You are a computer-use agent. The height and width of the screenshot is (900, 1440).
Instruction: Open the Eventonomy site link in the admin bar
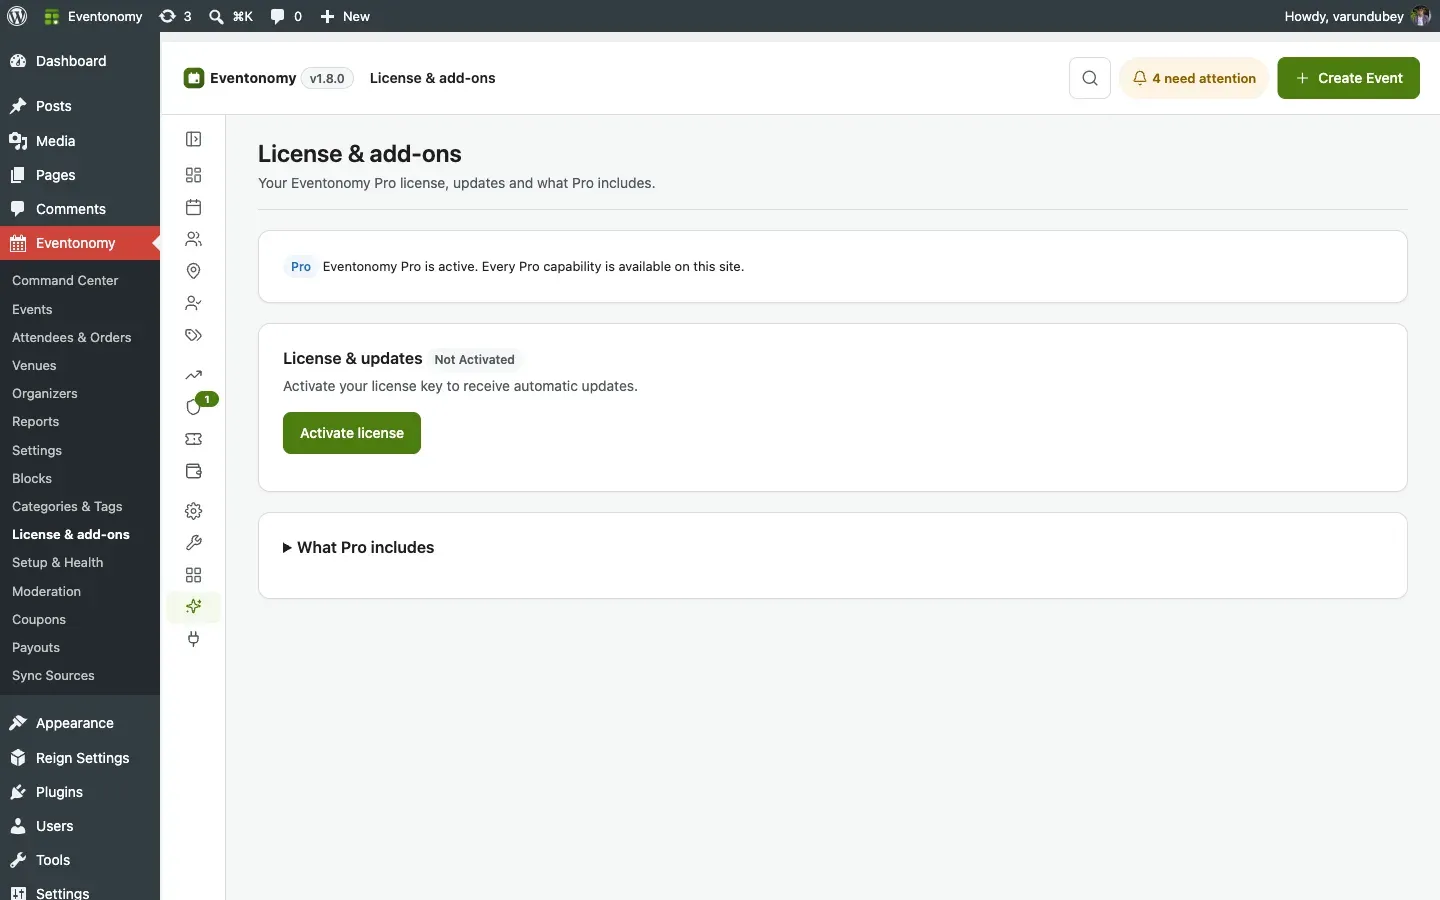pyautogui.click(x=93, y=16)
